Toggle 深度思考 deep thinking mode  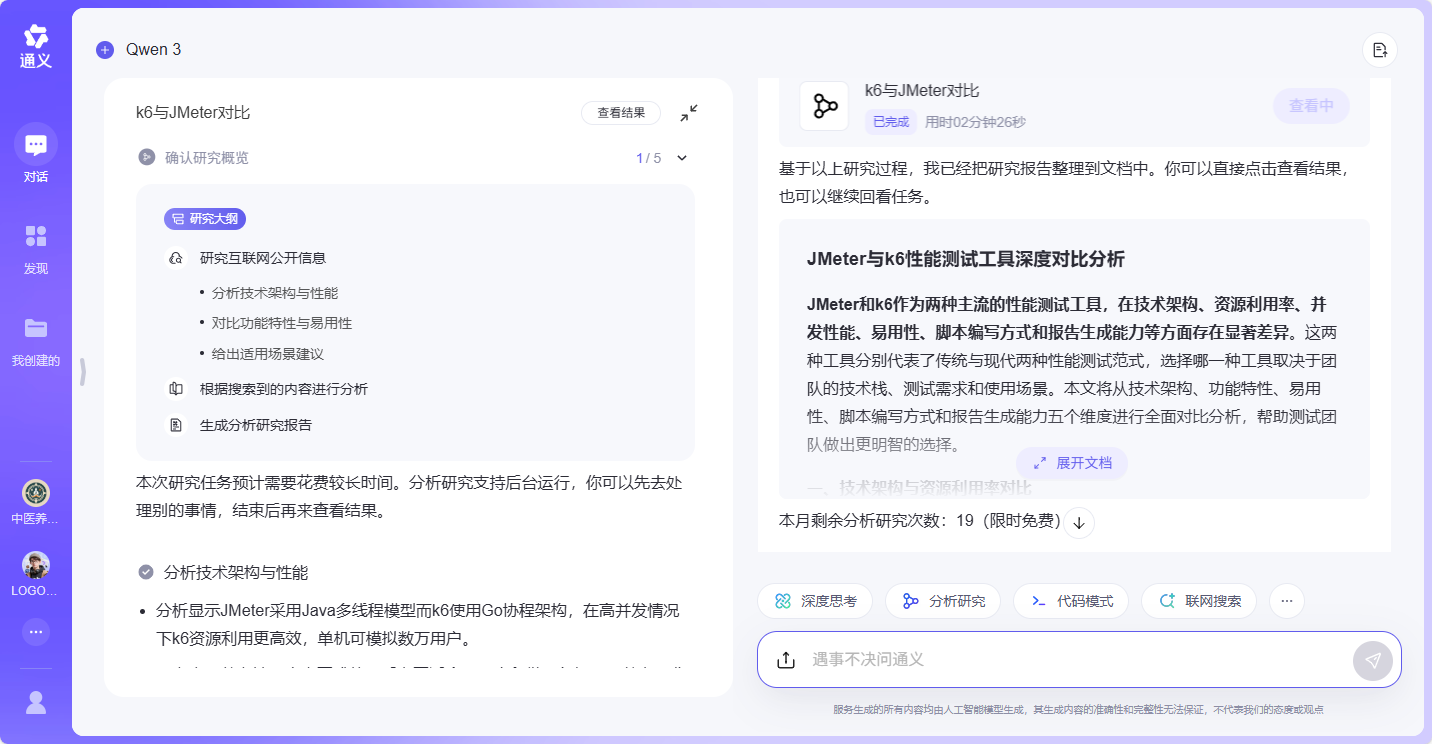(x=815, y=601)
